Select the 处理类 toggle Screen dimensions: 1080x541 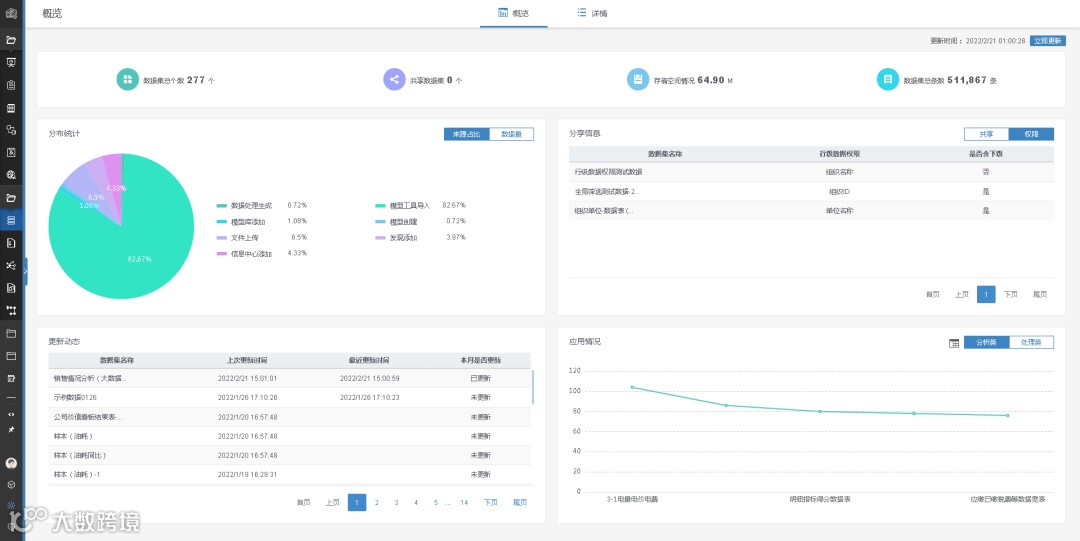coord(1031,343)
